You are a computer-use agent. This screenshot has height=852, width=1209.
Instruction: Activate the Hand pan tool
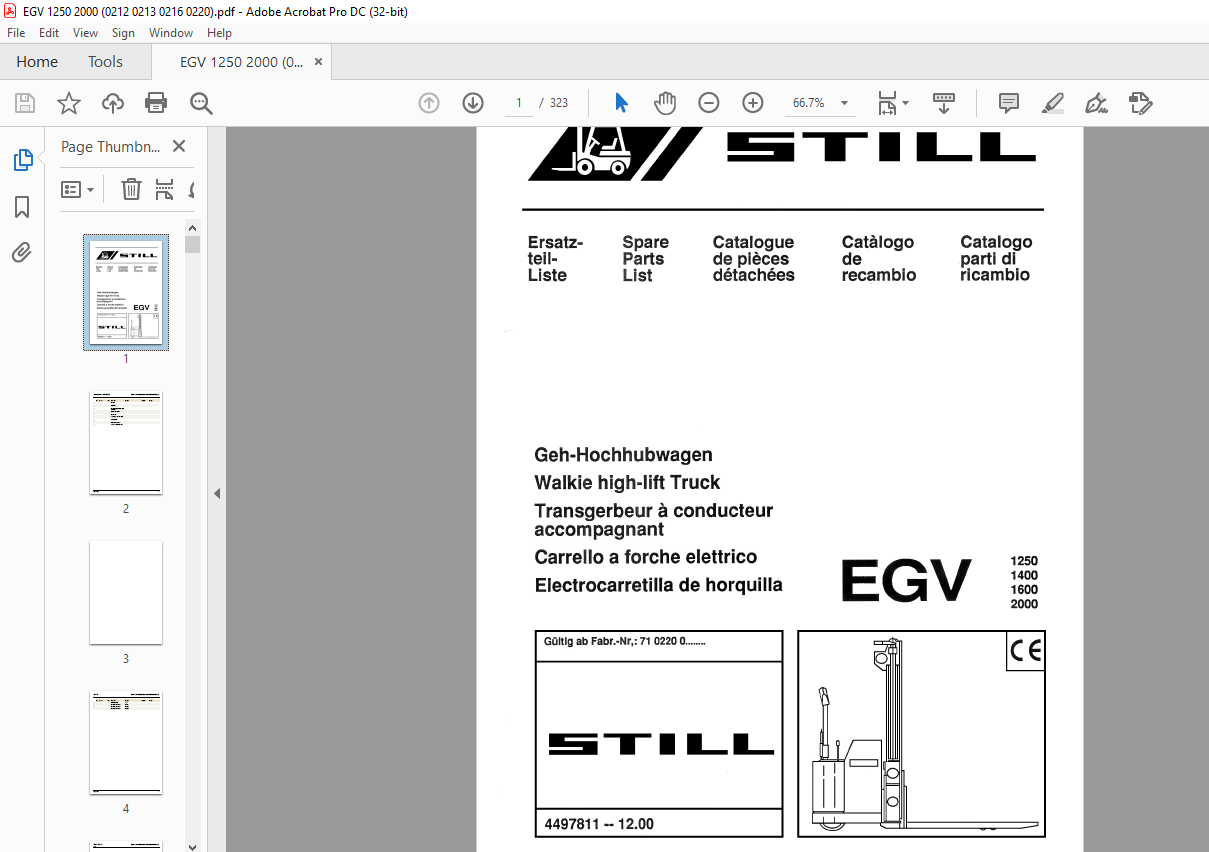[x=665, y=103]
